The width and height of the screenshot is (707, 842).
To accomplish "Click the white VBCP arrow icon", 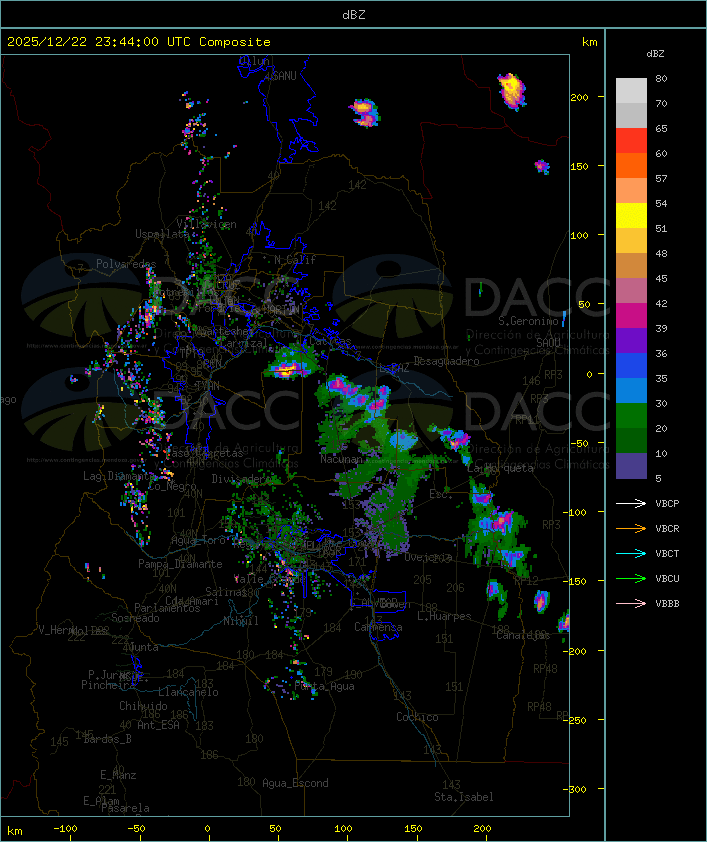I will 631,503.
